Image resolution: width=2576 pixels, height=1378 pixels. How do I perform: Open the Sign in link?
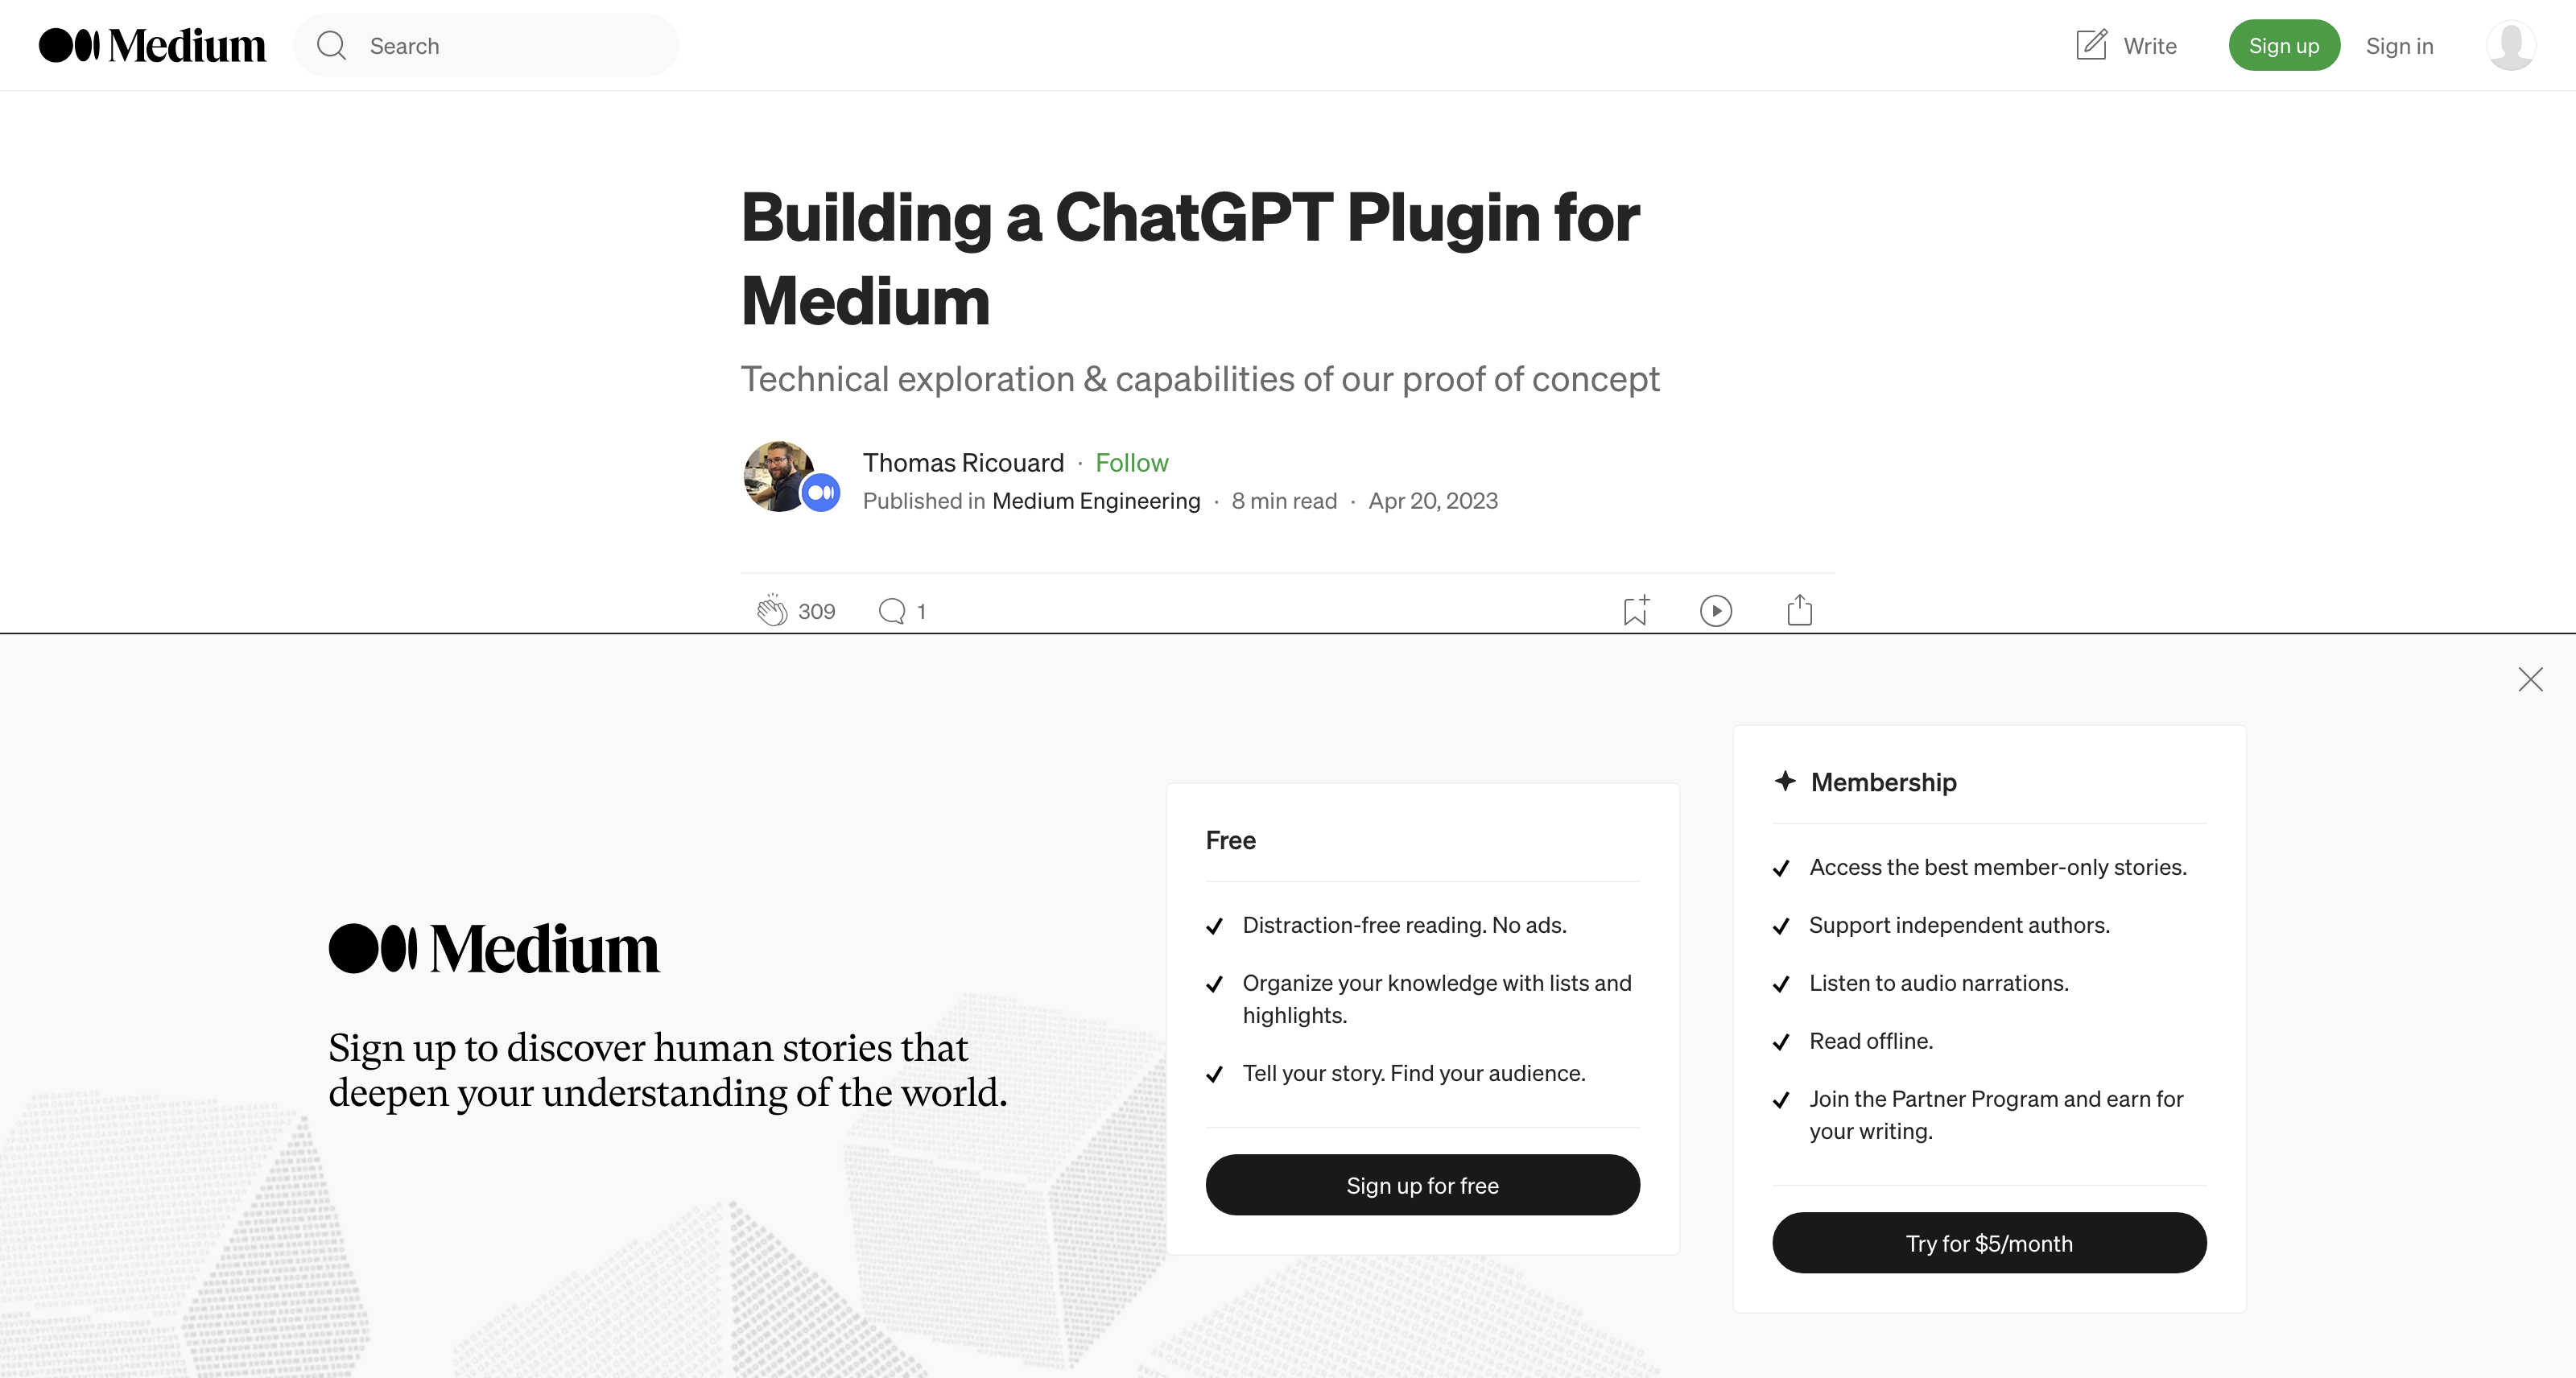(2399, 46)
